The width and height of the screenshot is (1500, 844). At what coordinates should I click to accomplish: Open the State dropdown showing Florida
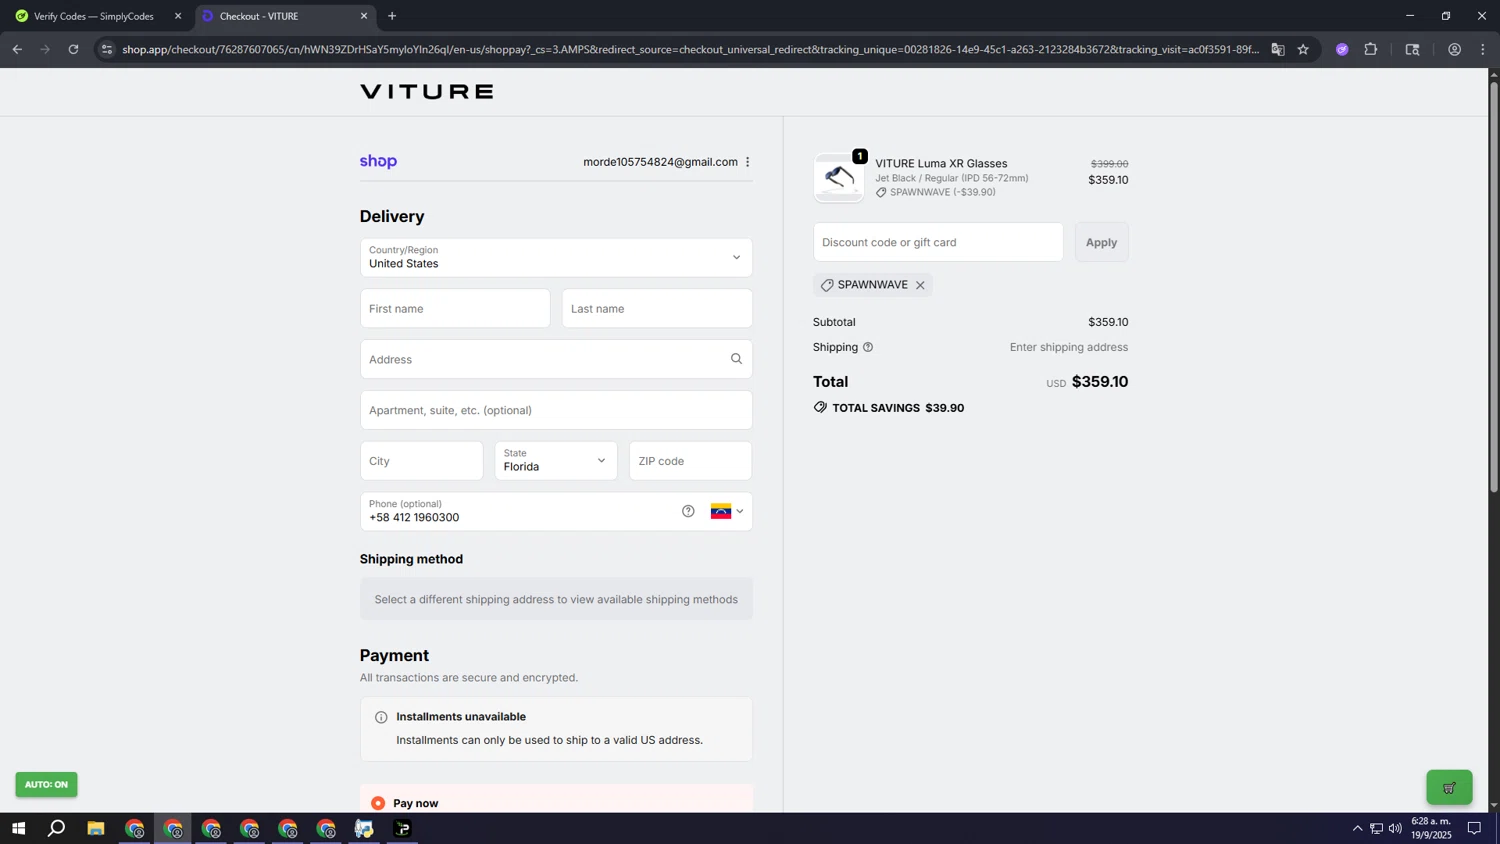point(556,461)
